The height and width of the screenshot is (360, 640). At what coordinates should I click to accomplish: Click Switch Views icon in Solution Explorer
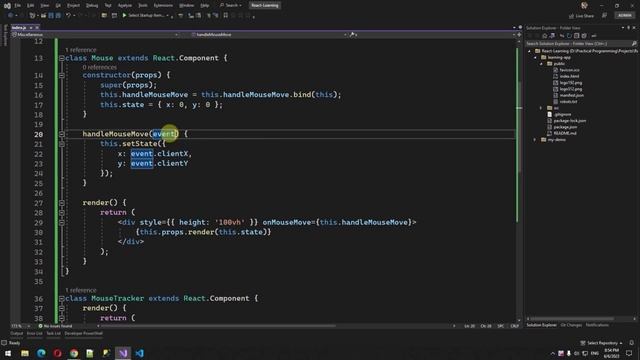552,36
